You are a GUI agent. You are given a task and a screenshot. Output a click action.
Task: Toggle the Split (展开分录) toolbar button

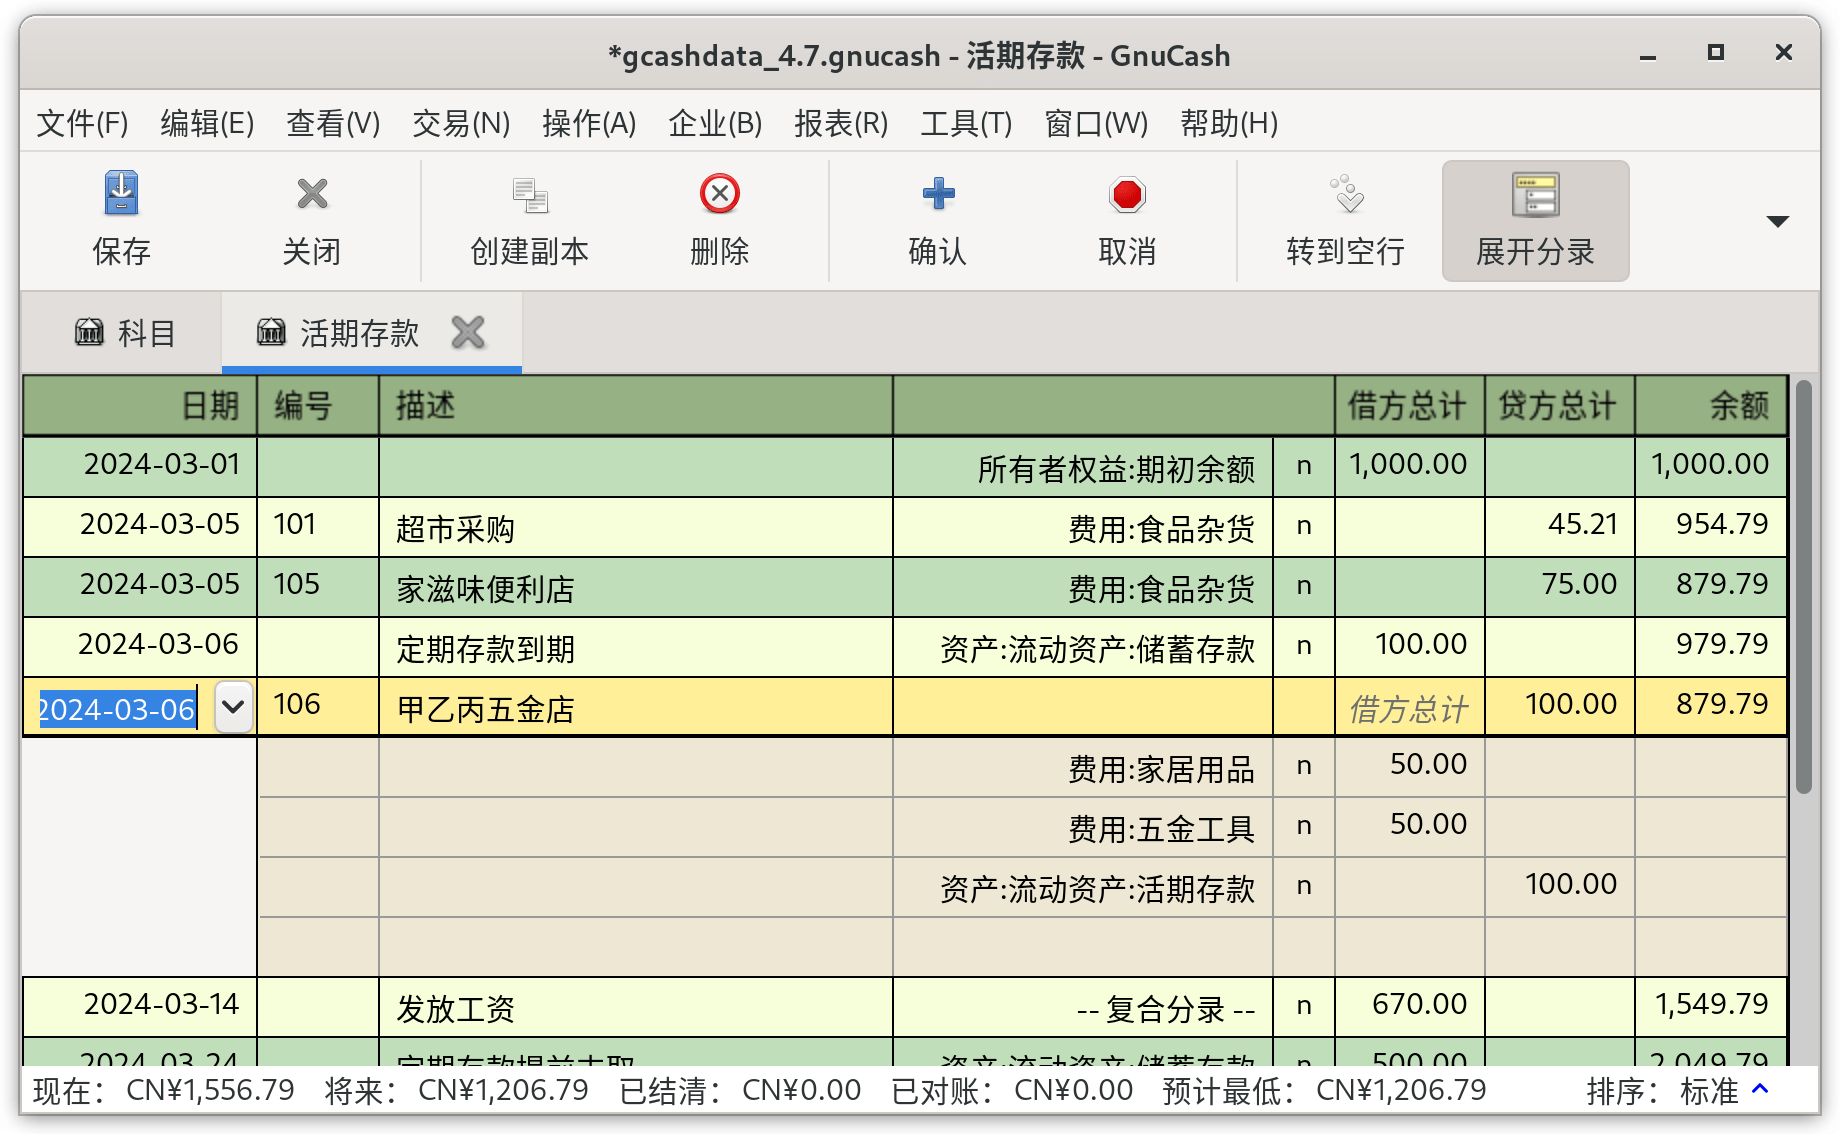[x=1536, y=221]
